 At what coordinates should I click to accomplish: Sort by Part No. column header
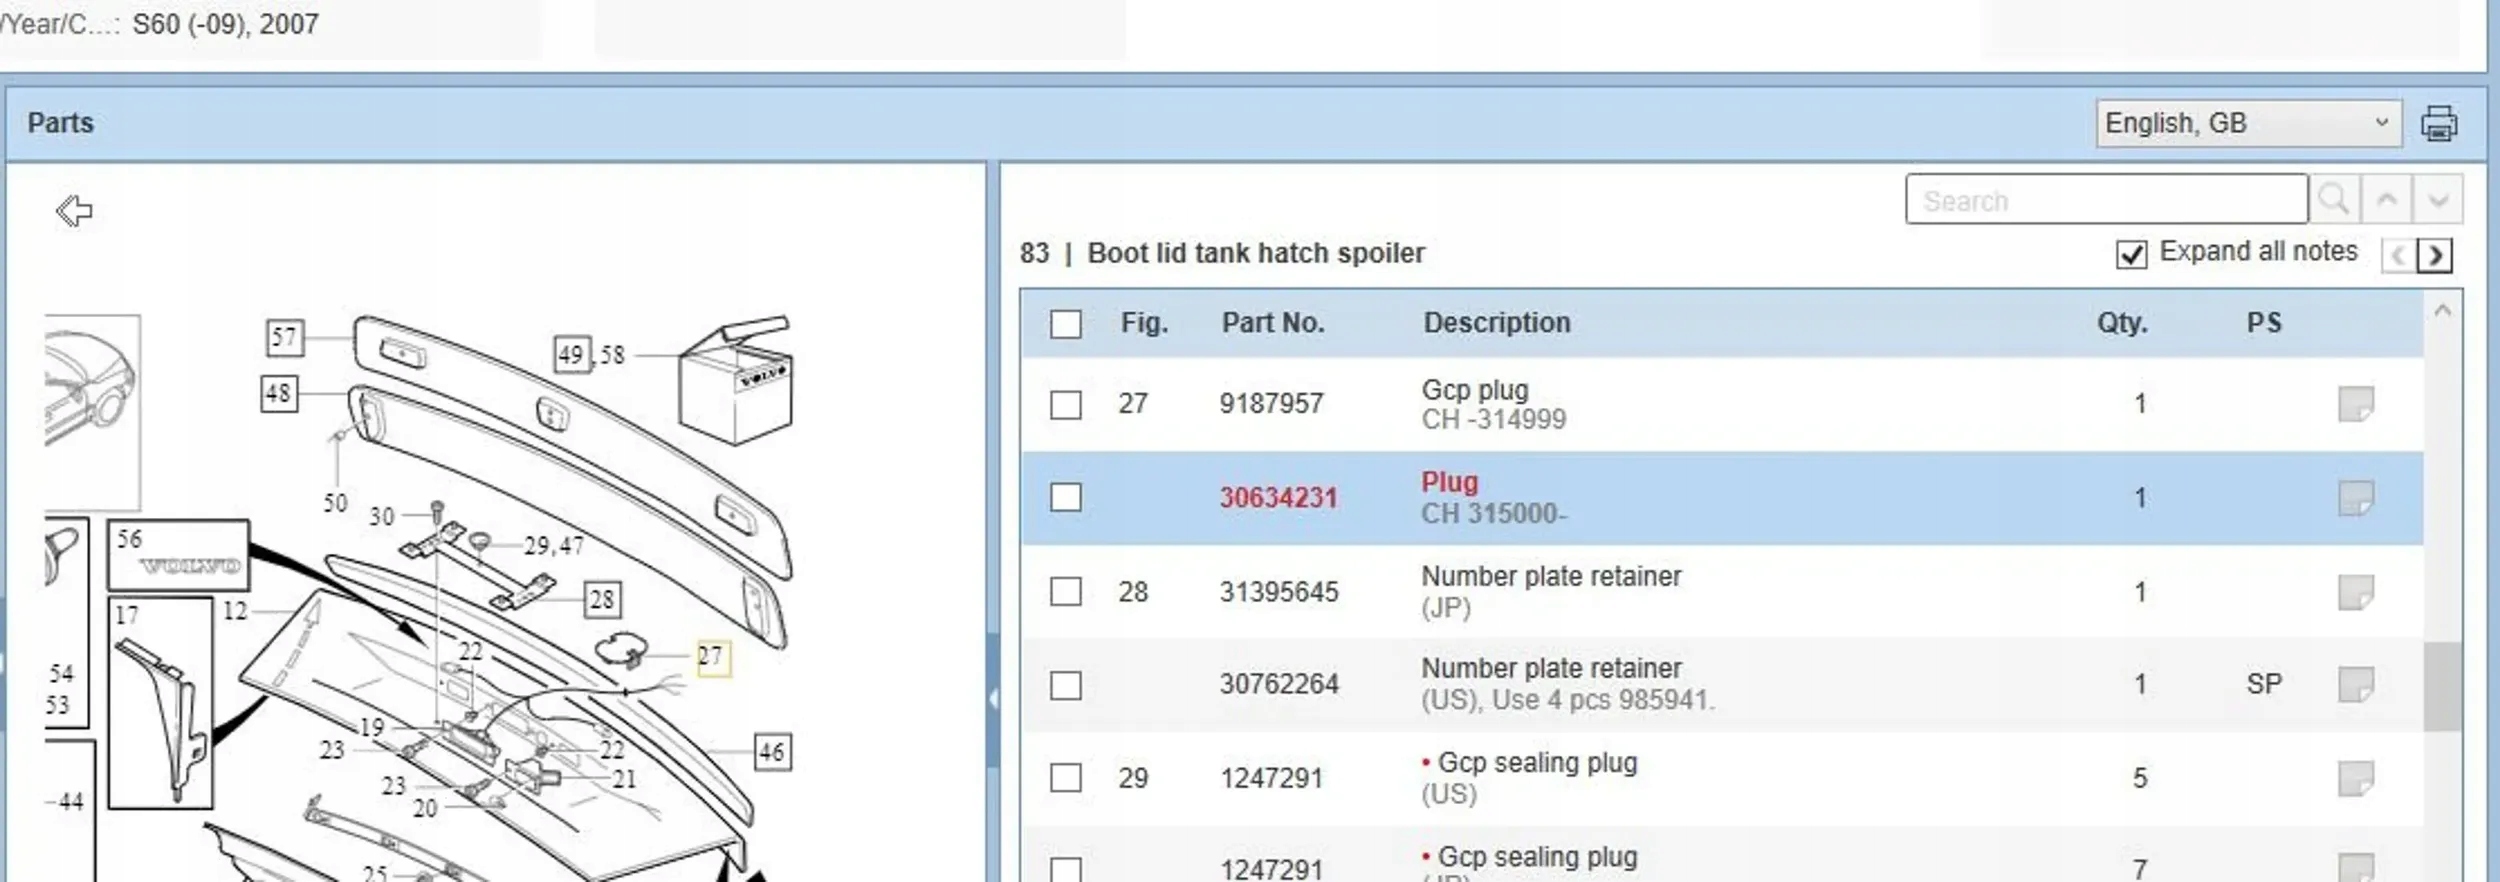coord(1273,323)
